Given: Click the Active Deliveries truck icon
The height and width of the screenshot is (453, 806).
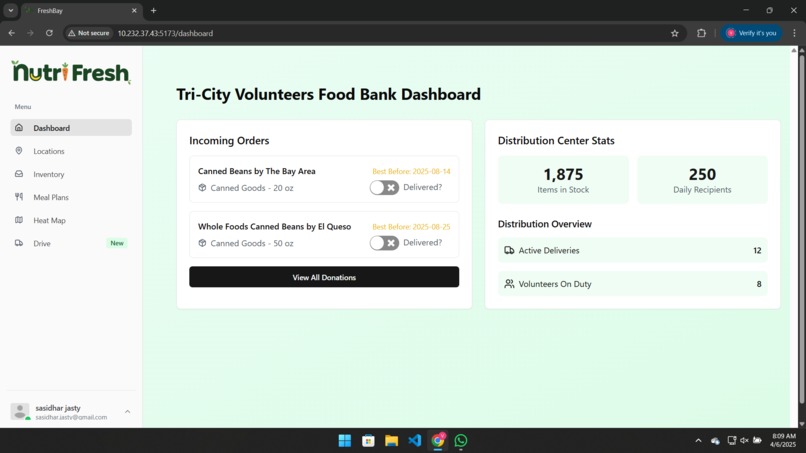Looking at the screenshot, I should click(509, 250).
